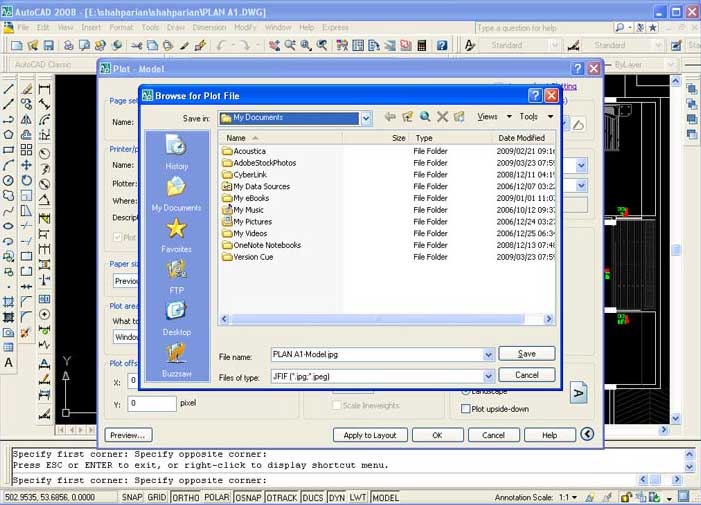
Task: Open the Favorites location in sidebar
Action: [176, 236]
